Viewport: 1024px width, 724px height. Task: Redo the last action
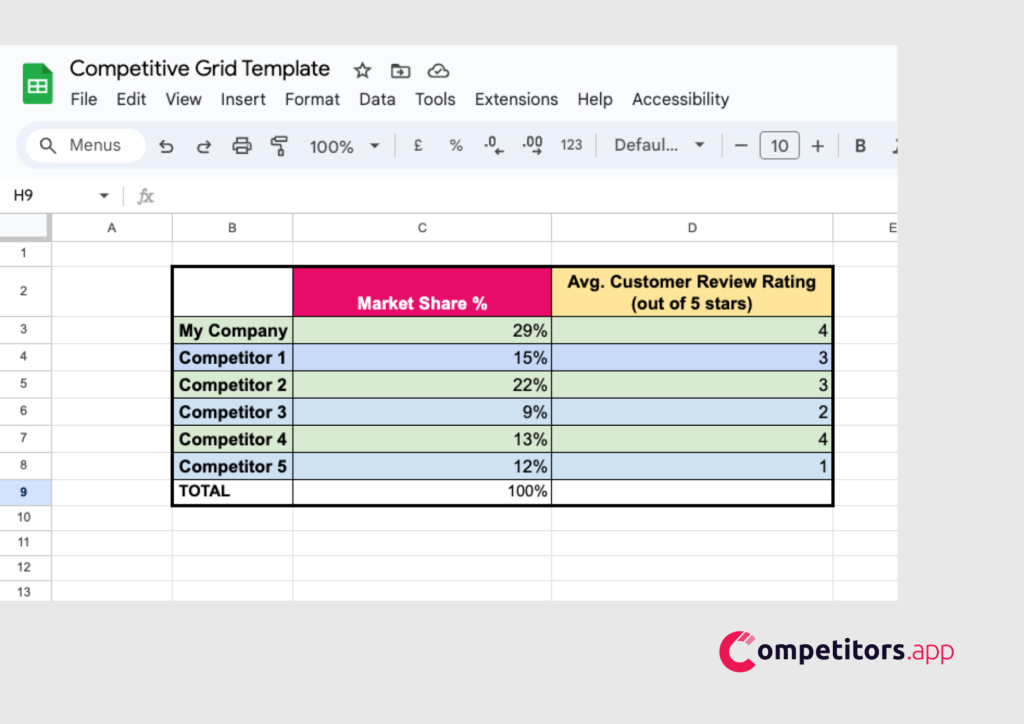click(203, 145)
